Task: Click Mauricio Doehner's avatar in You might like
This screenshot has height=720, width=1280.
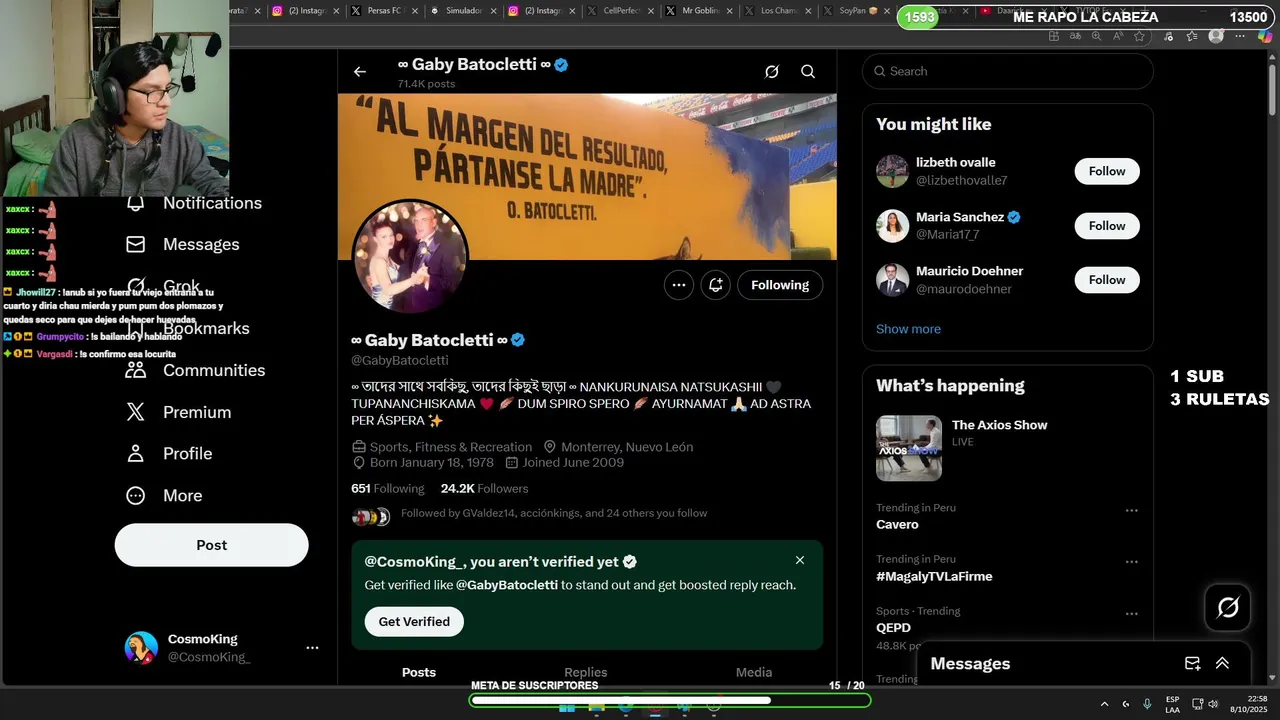Action: (x=893, y=280)
